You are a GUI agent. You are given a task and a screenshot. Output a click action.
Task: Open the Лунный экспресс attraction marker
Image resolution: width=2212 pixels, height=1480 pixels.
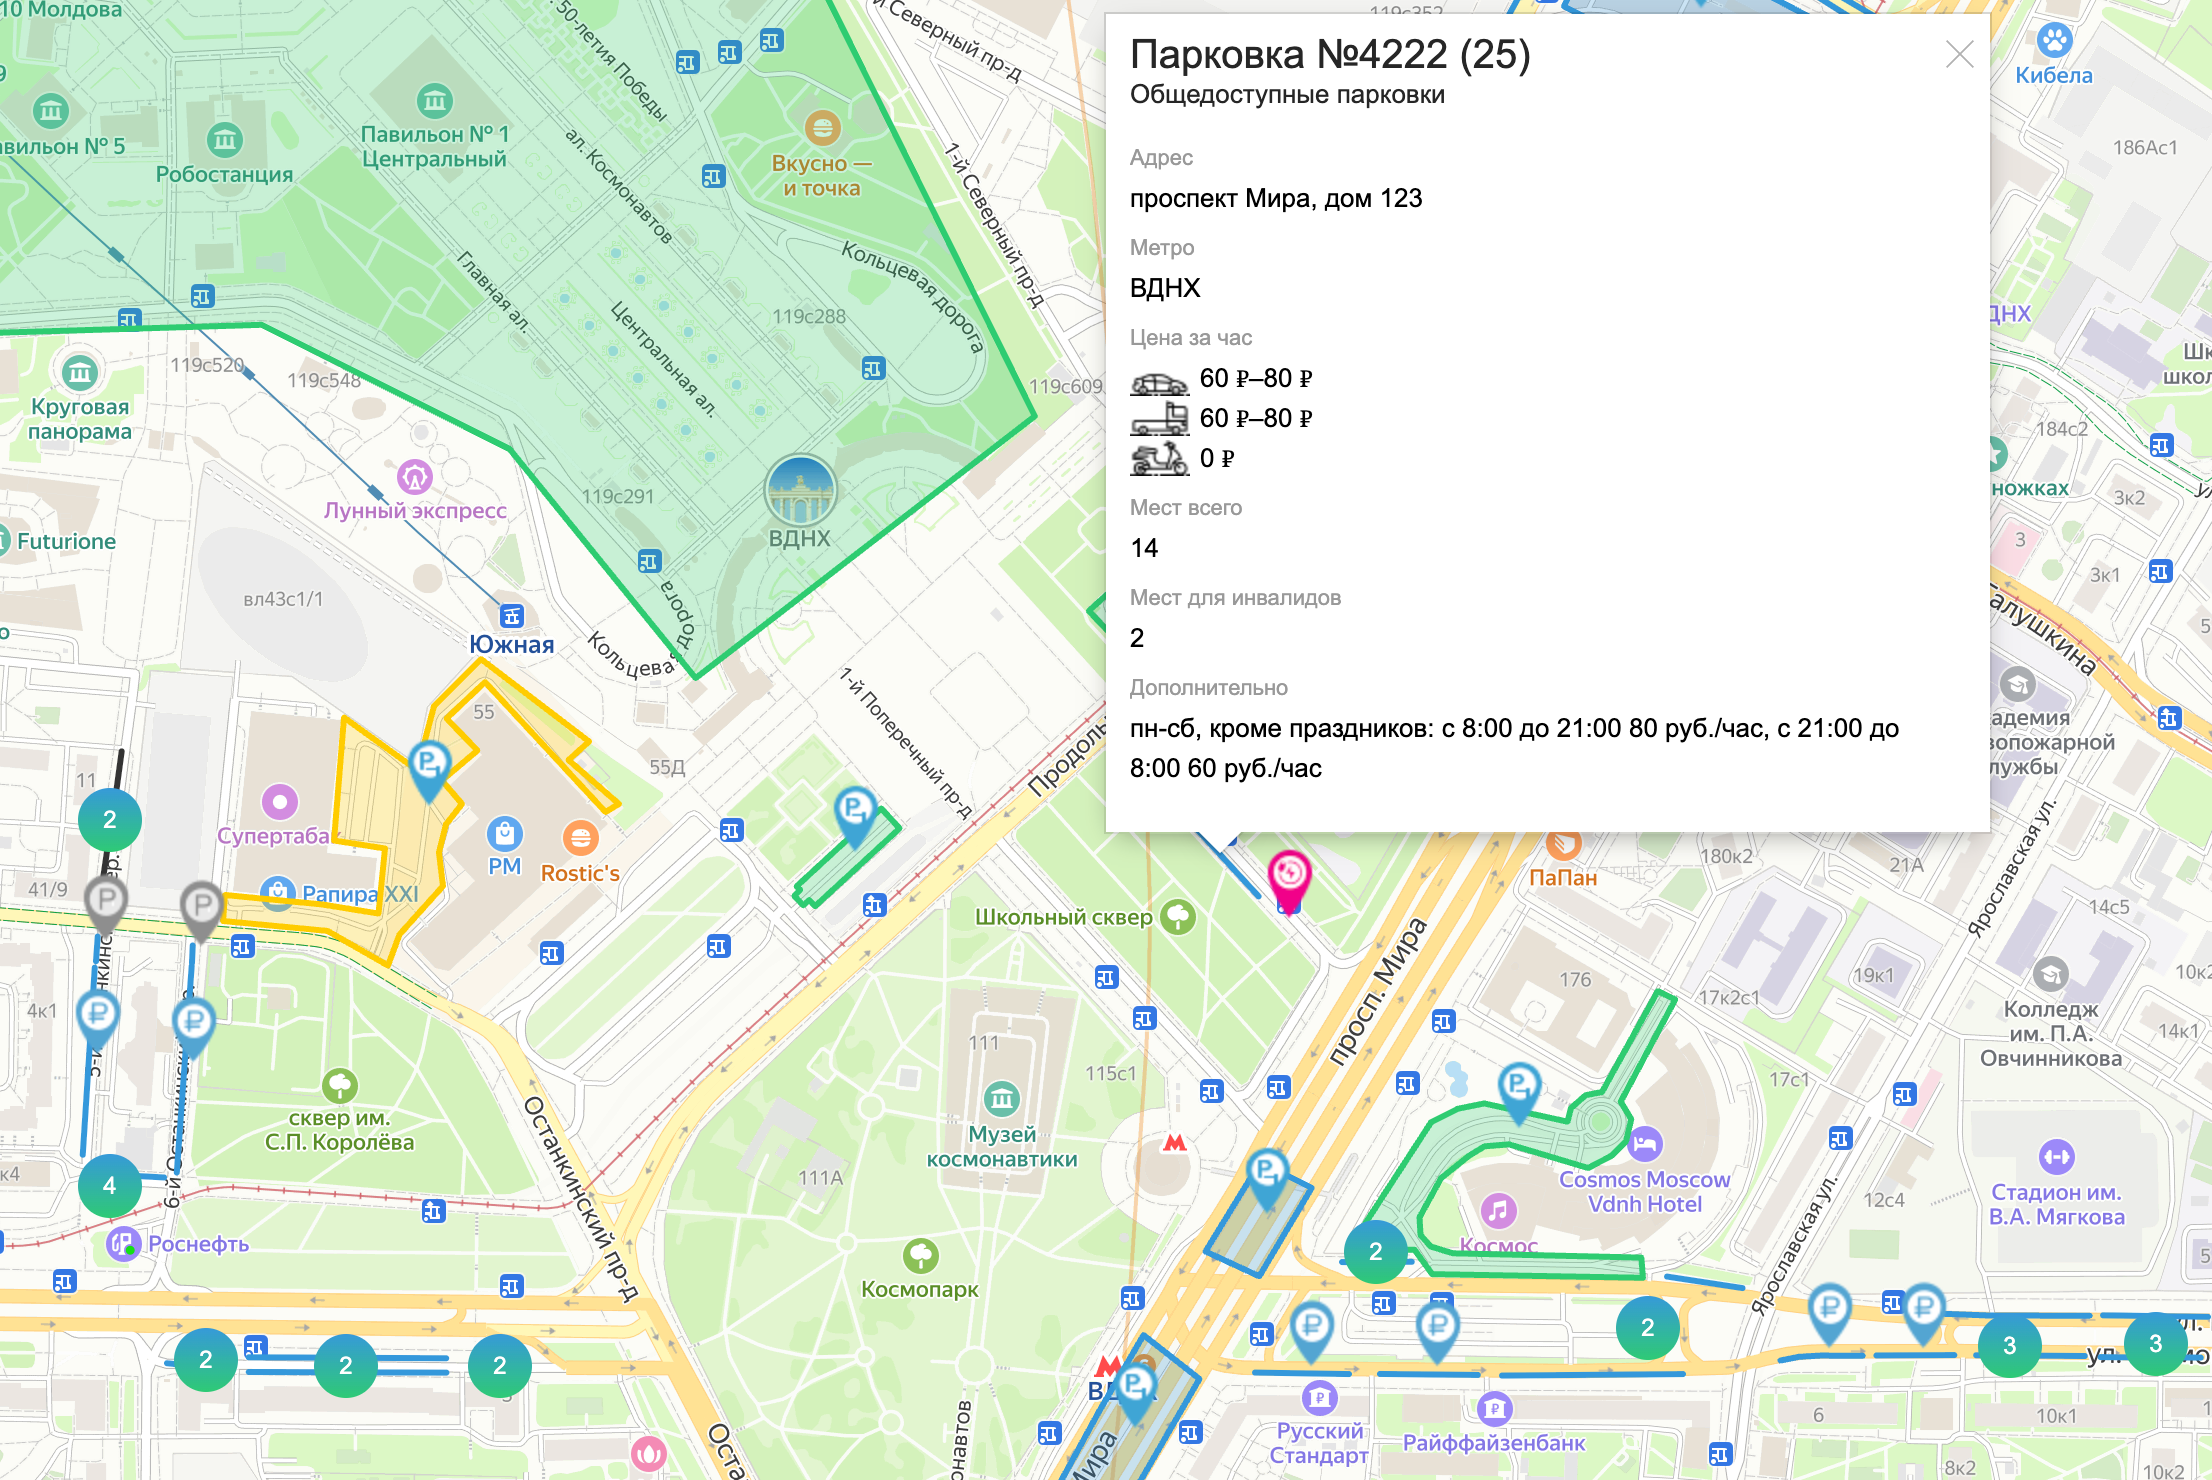click(x=415, y=478)
